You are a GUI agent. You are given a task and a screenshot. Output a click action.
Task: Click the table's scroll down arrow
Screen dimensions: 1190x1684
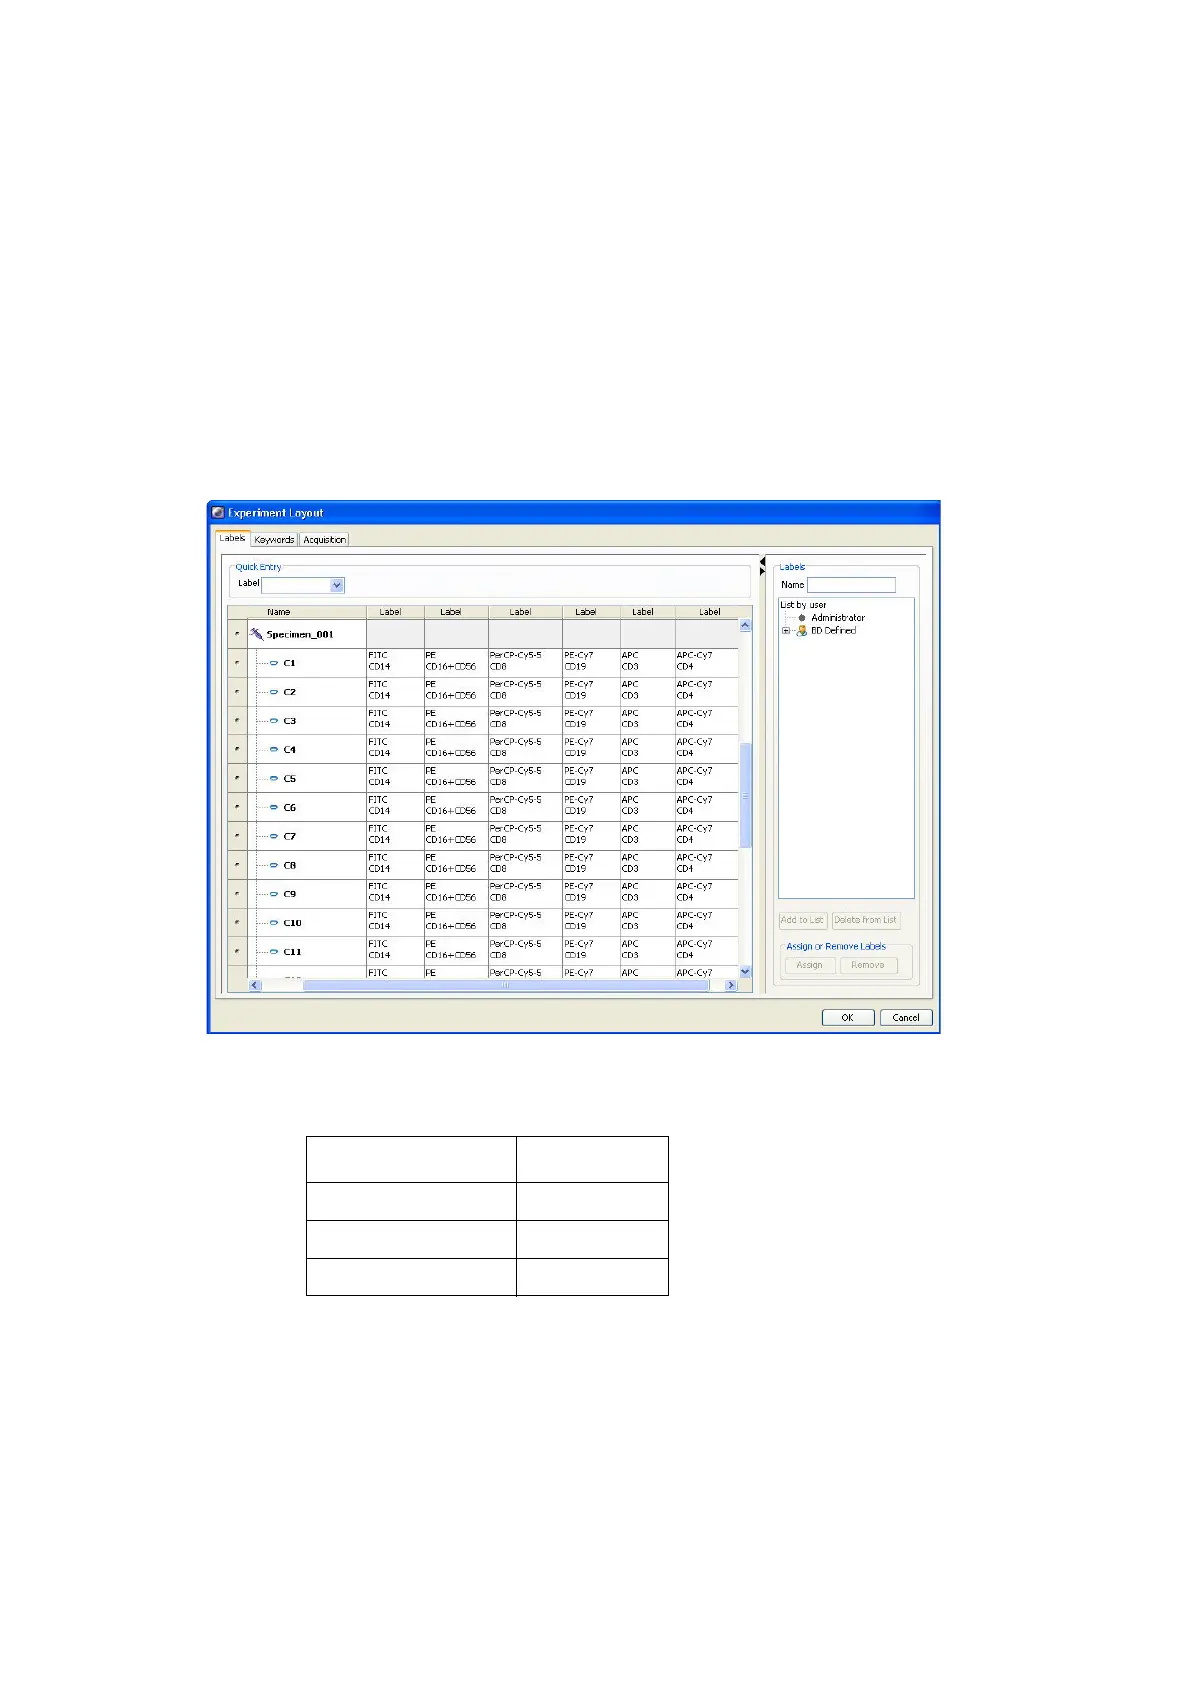click(745, 972)
